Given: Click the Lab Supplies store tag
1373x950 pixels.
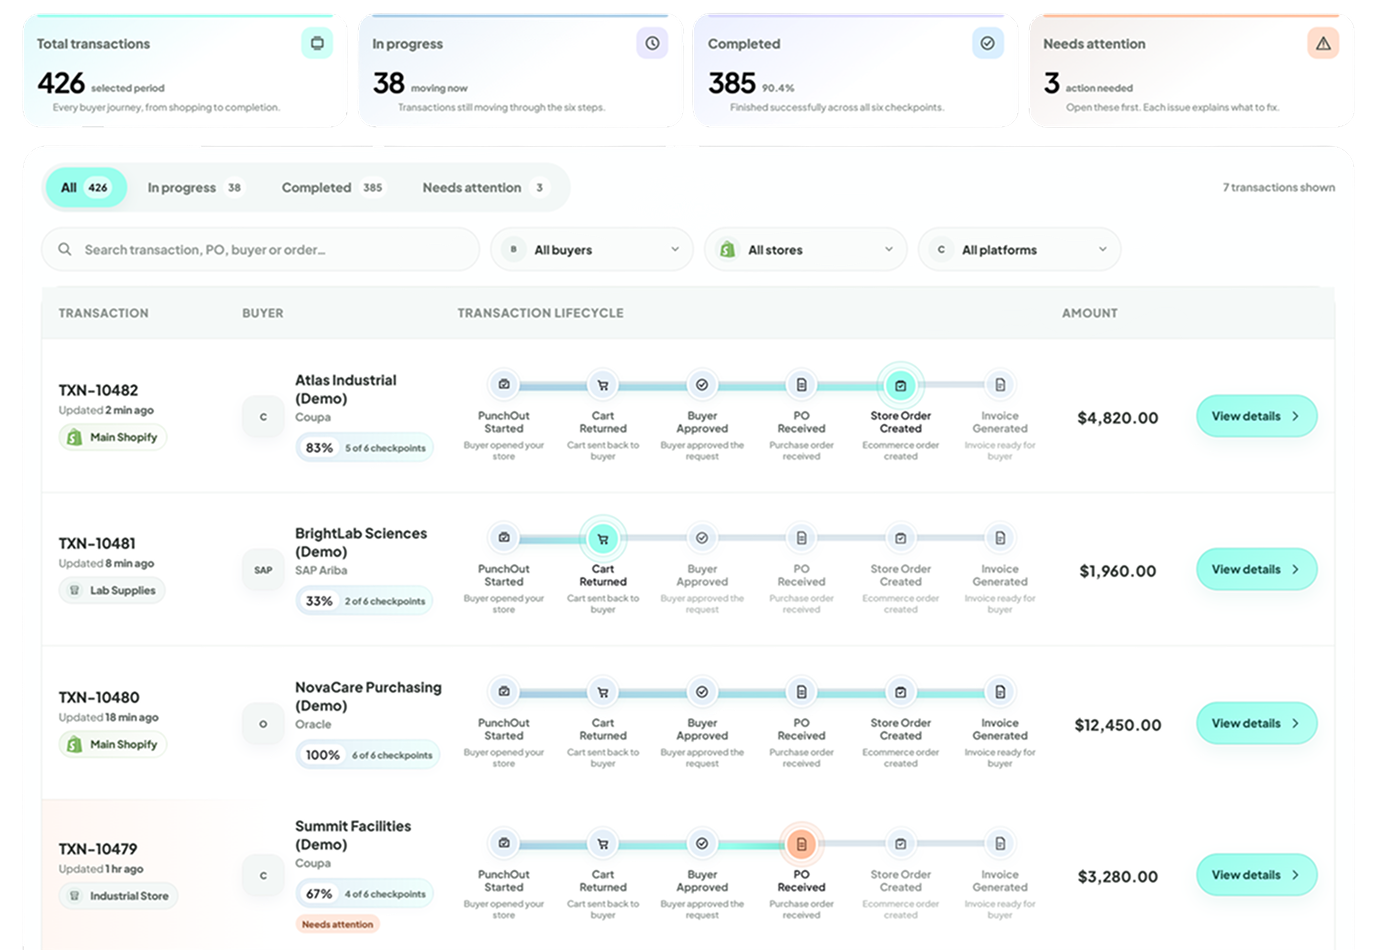Looking at the screenshot, I should [112, 590].
